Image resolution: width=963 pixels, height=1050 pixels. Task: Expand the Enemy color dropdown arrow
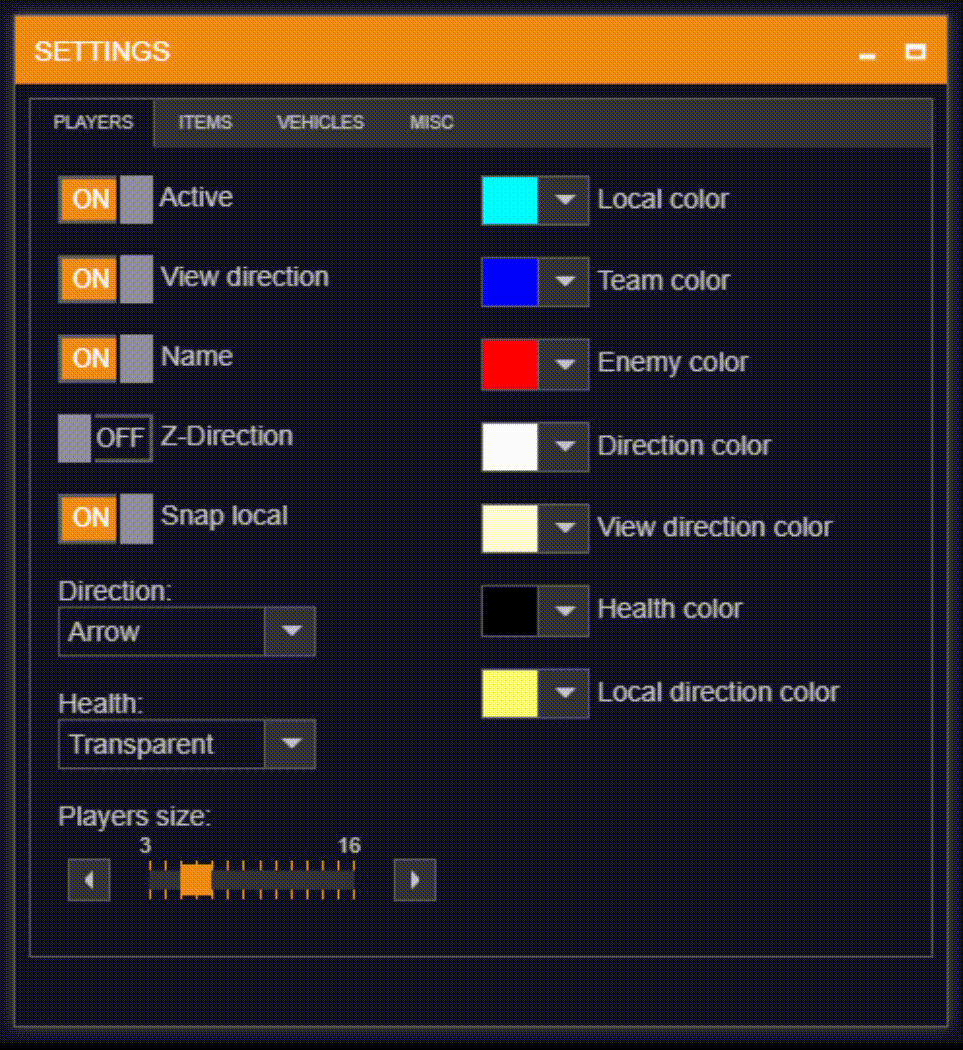coord(564,364)
